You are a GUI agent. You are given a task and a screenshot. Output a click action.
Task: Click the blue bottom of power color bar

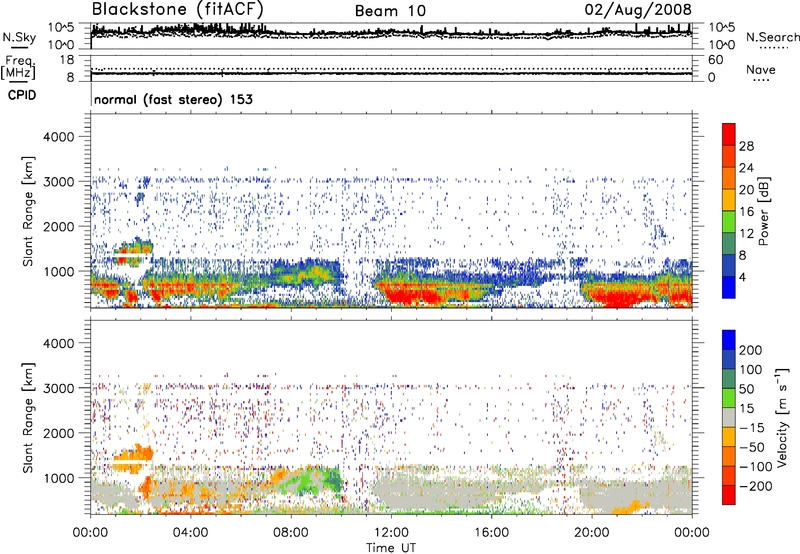pos(729,287)
